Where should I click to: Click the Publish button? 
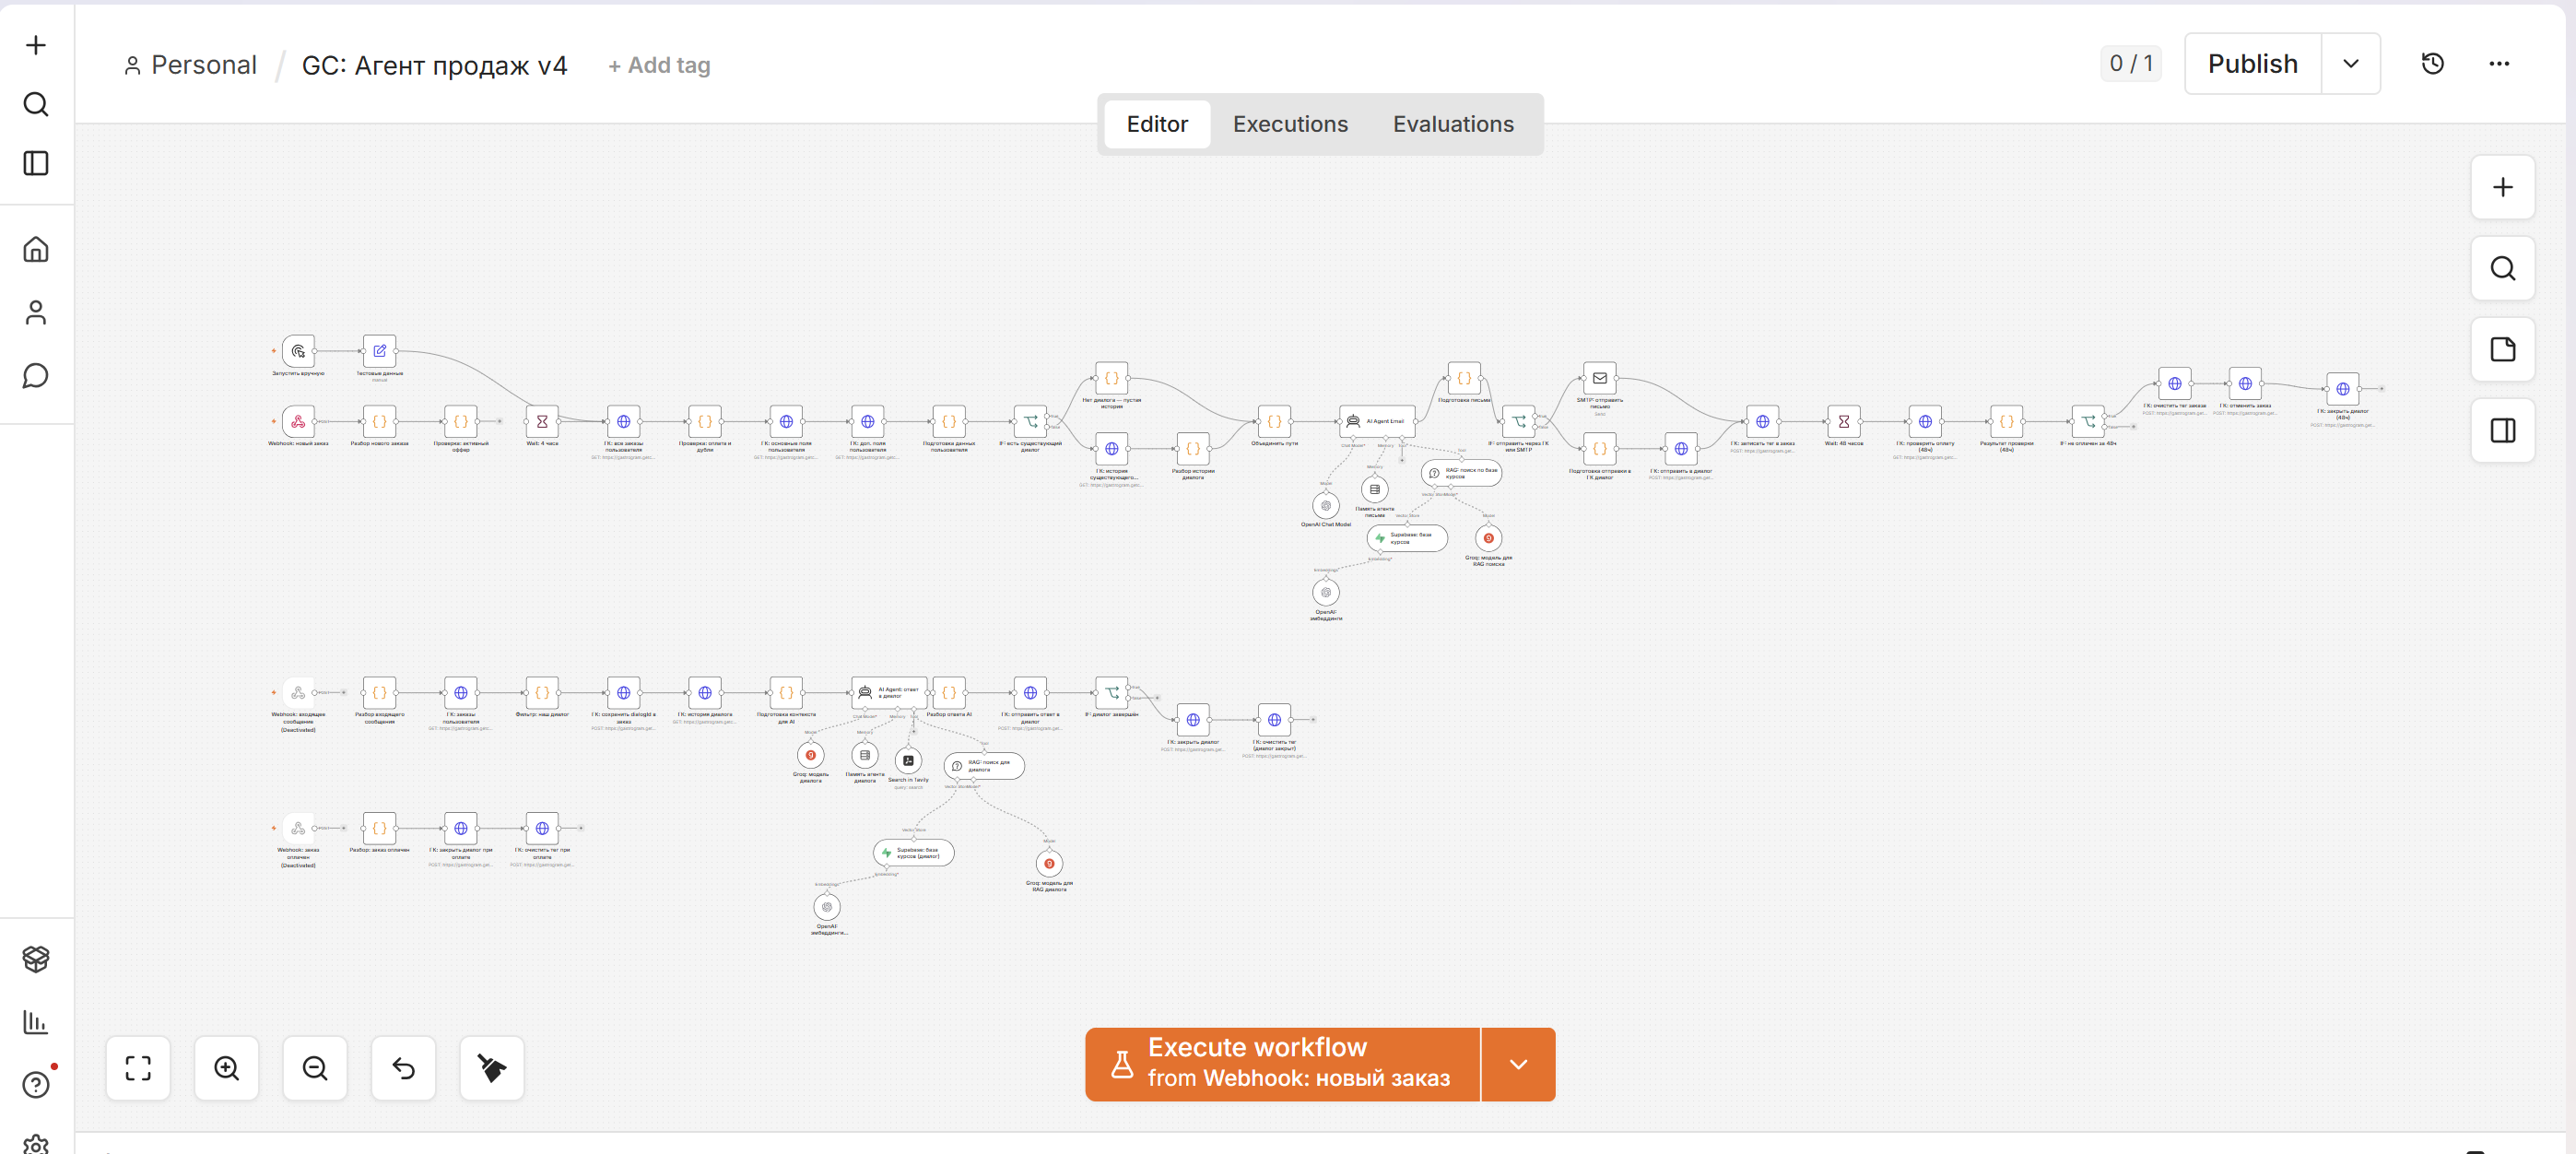[2253, 64]
